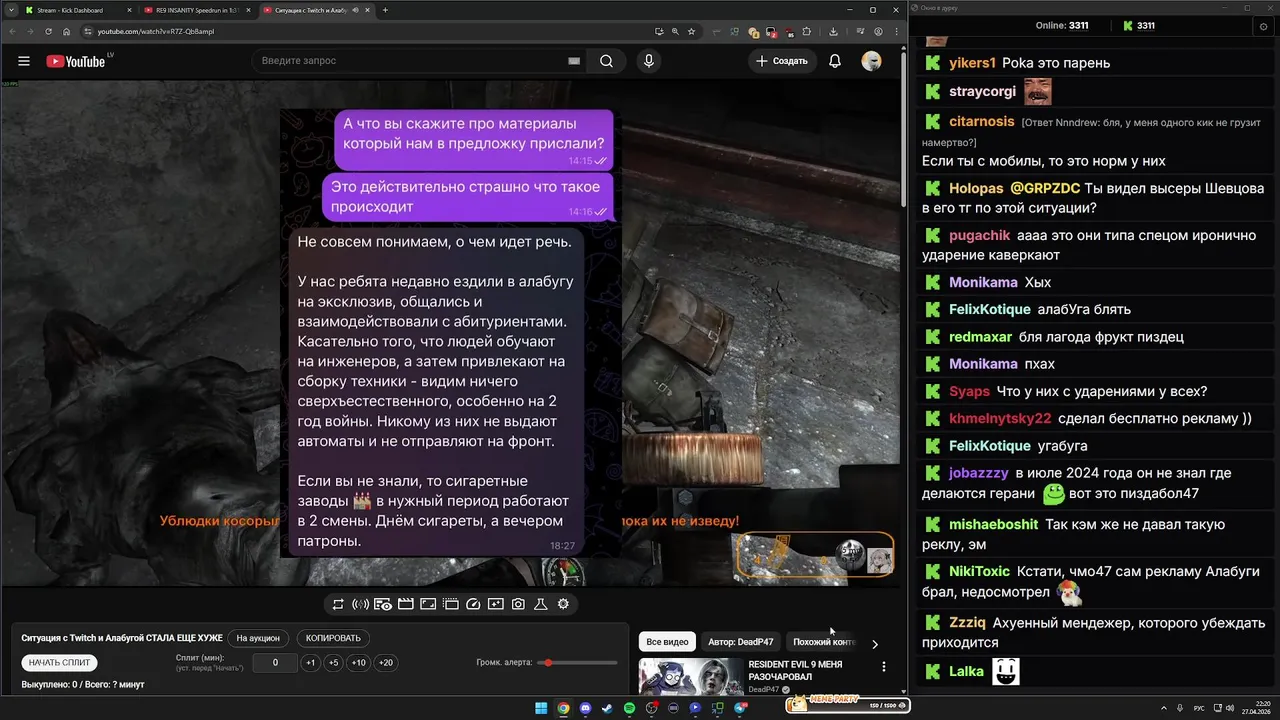This screenshot has height=720, width=1280.
Task: Click username pugachik in chat
Action: pyautogui.click(x=979, y=236)
